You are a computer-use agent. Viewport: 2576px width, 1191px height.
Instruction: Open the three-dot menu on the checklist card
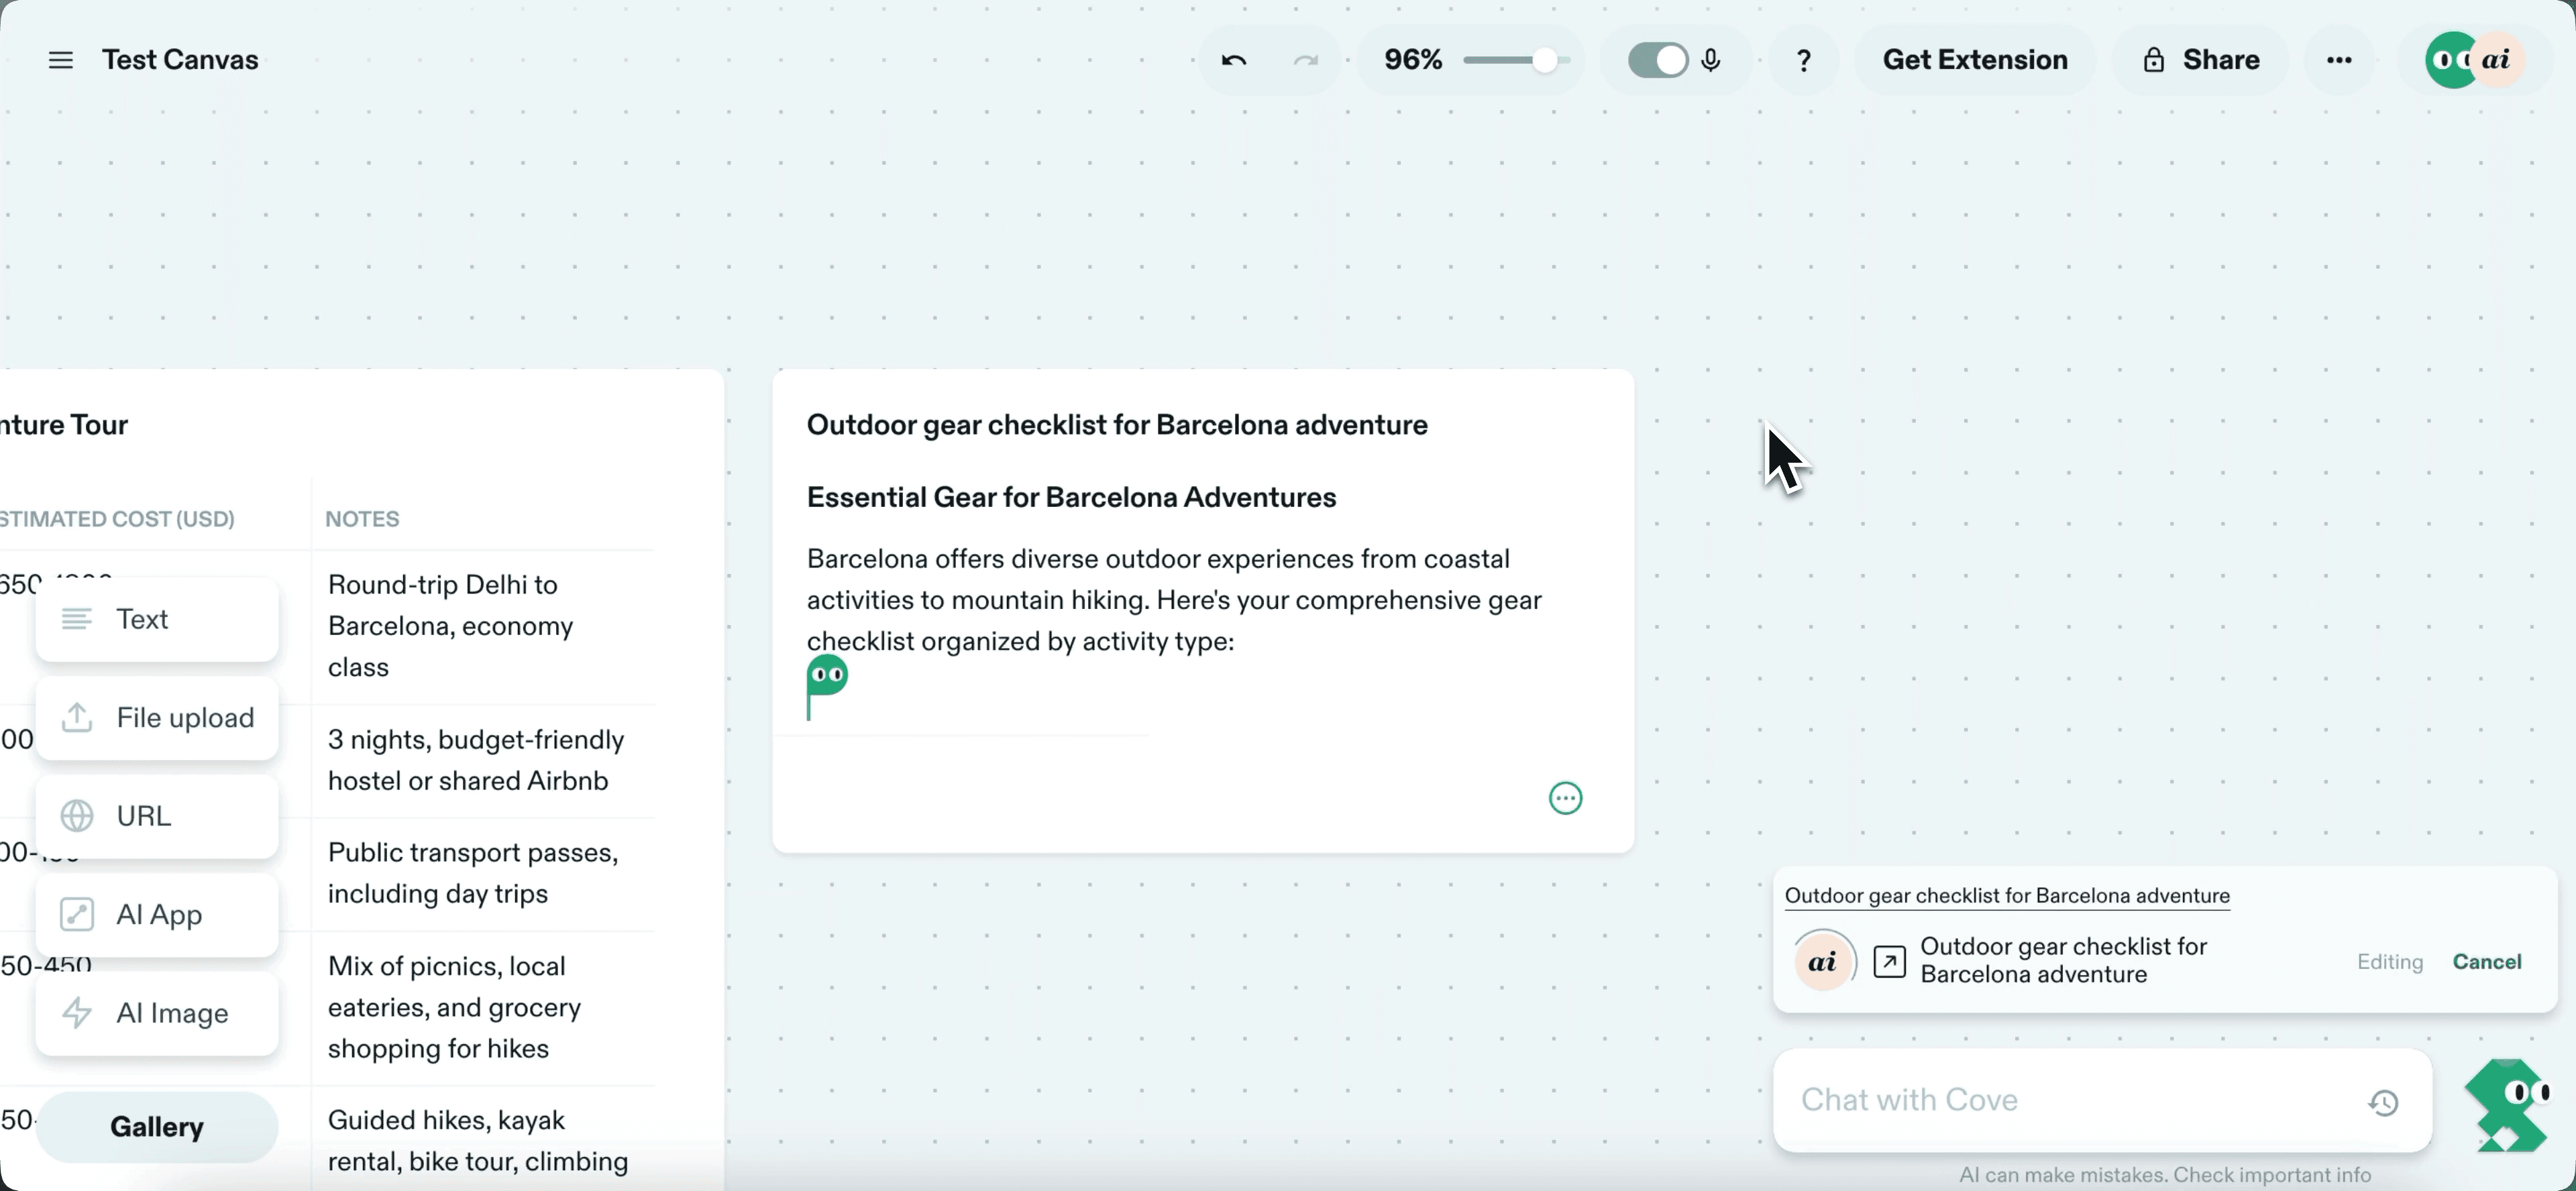click(x=1565, y=797)
